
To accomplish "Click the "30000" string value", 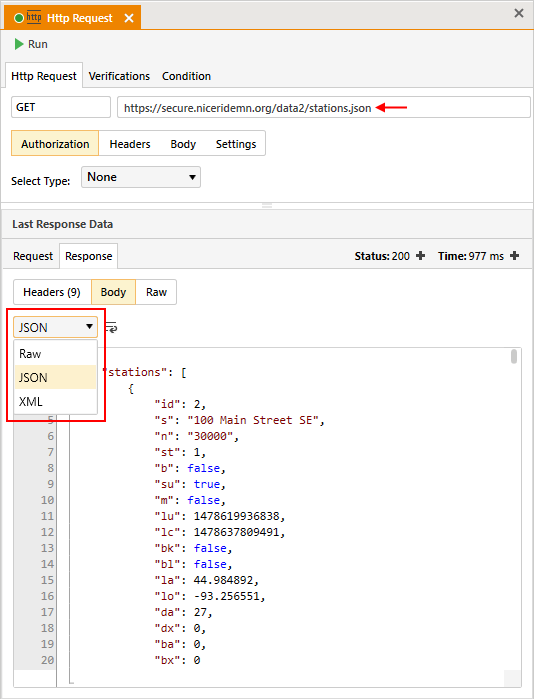I will tap(210, 436).
